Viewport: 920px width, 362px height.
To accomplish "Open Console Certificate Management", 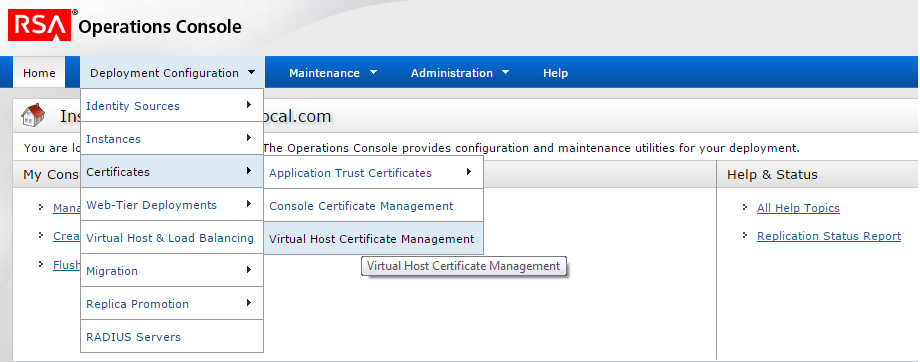I will coord(374,205).
